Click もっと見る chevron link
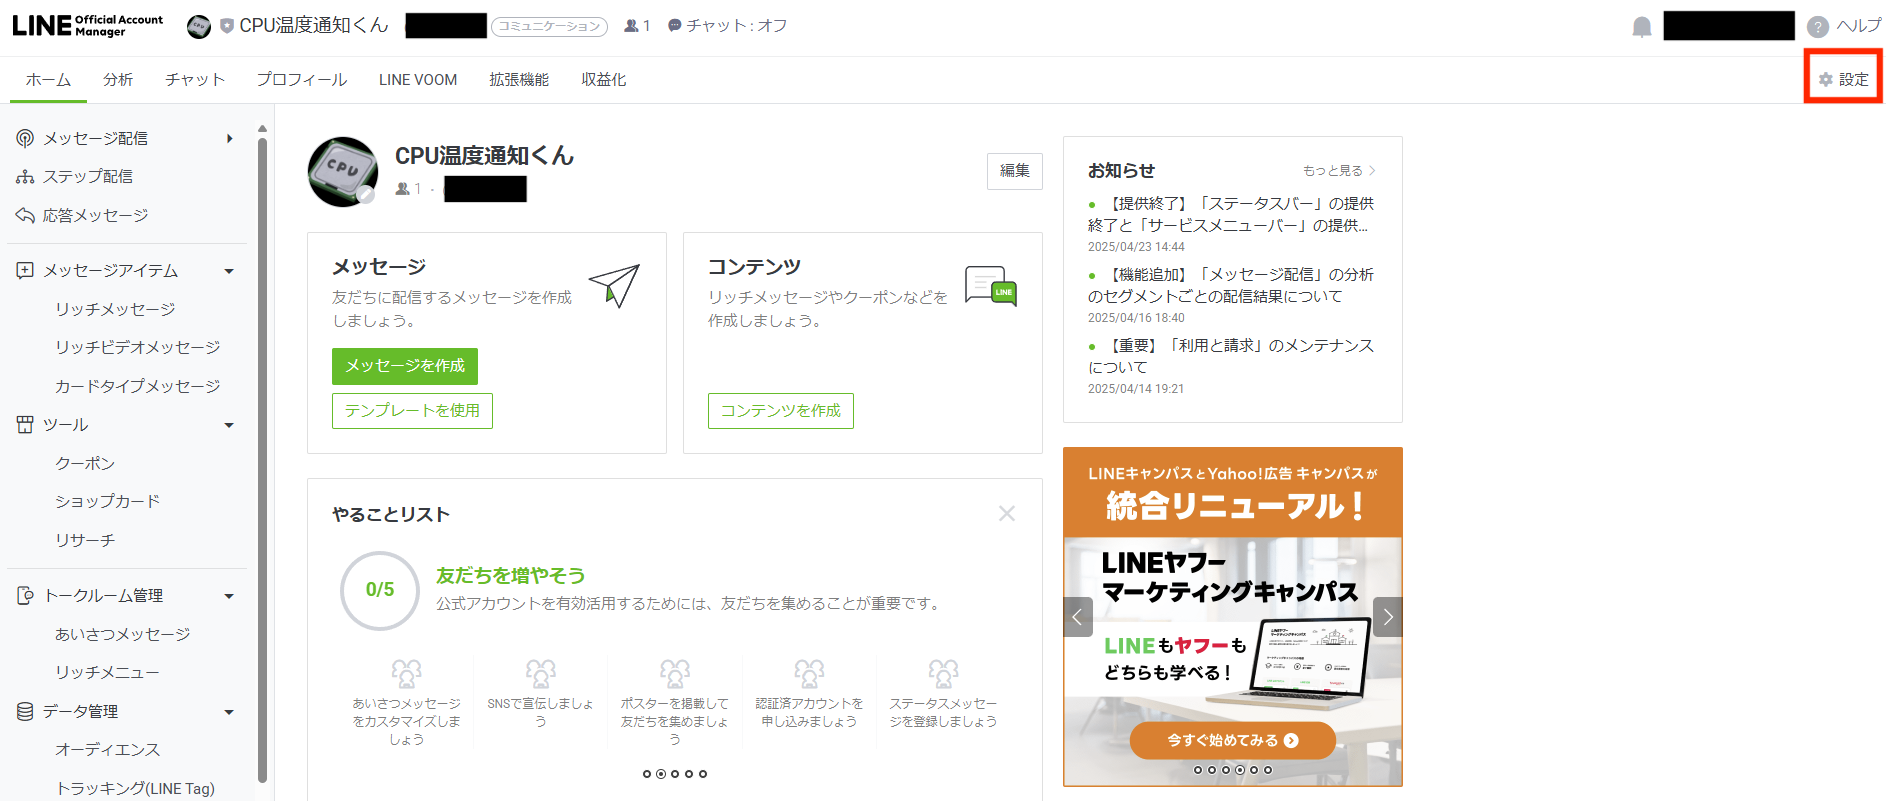 point(1339,171)
